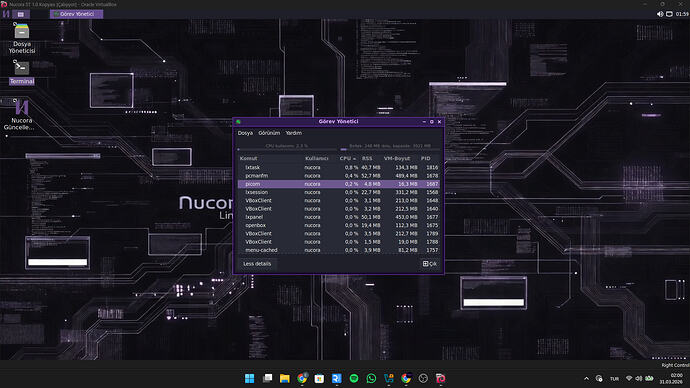The width and height of the screenshot is (690, 388).
Task: Open File Explorer from the Windows taskbar
Action: tap(284, 378)
